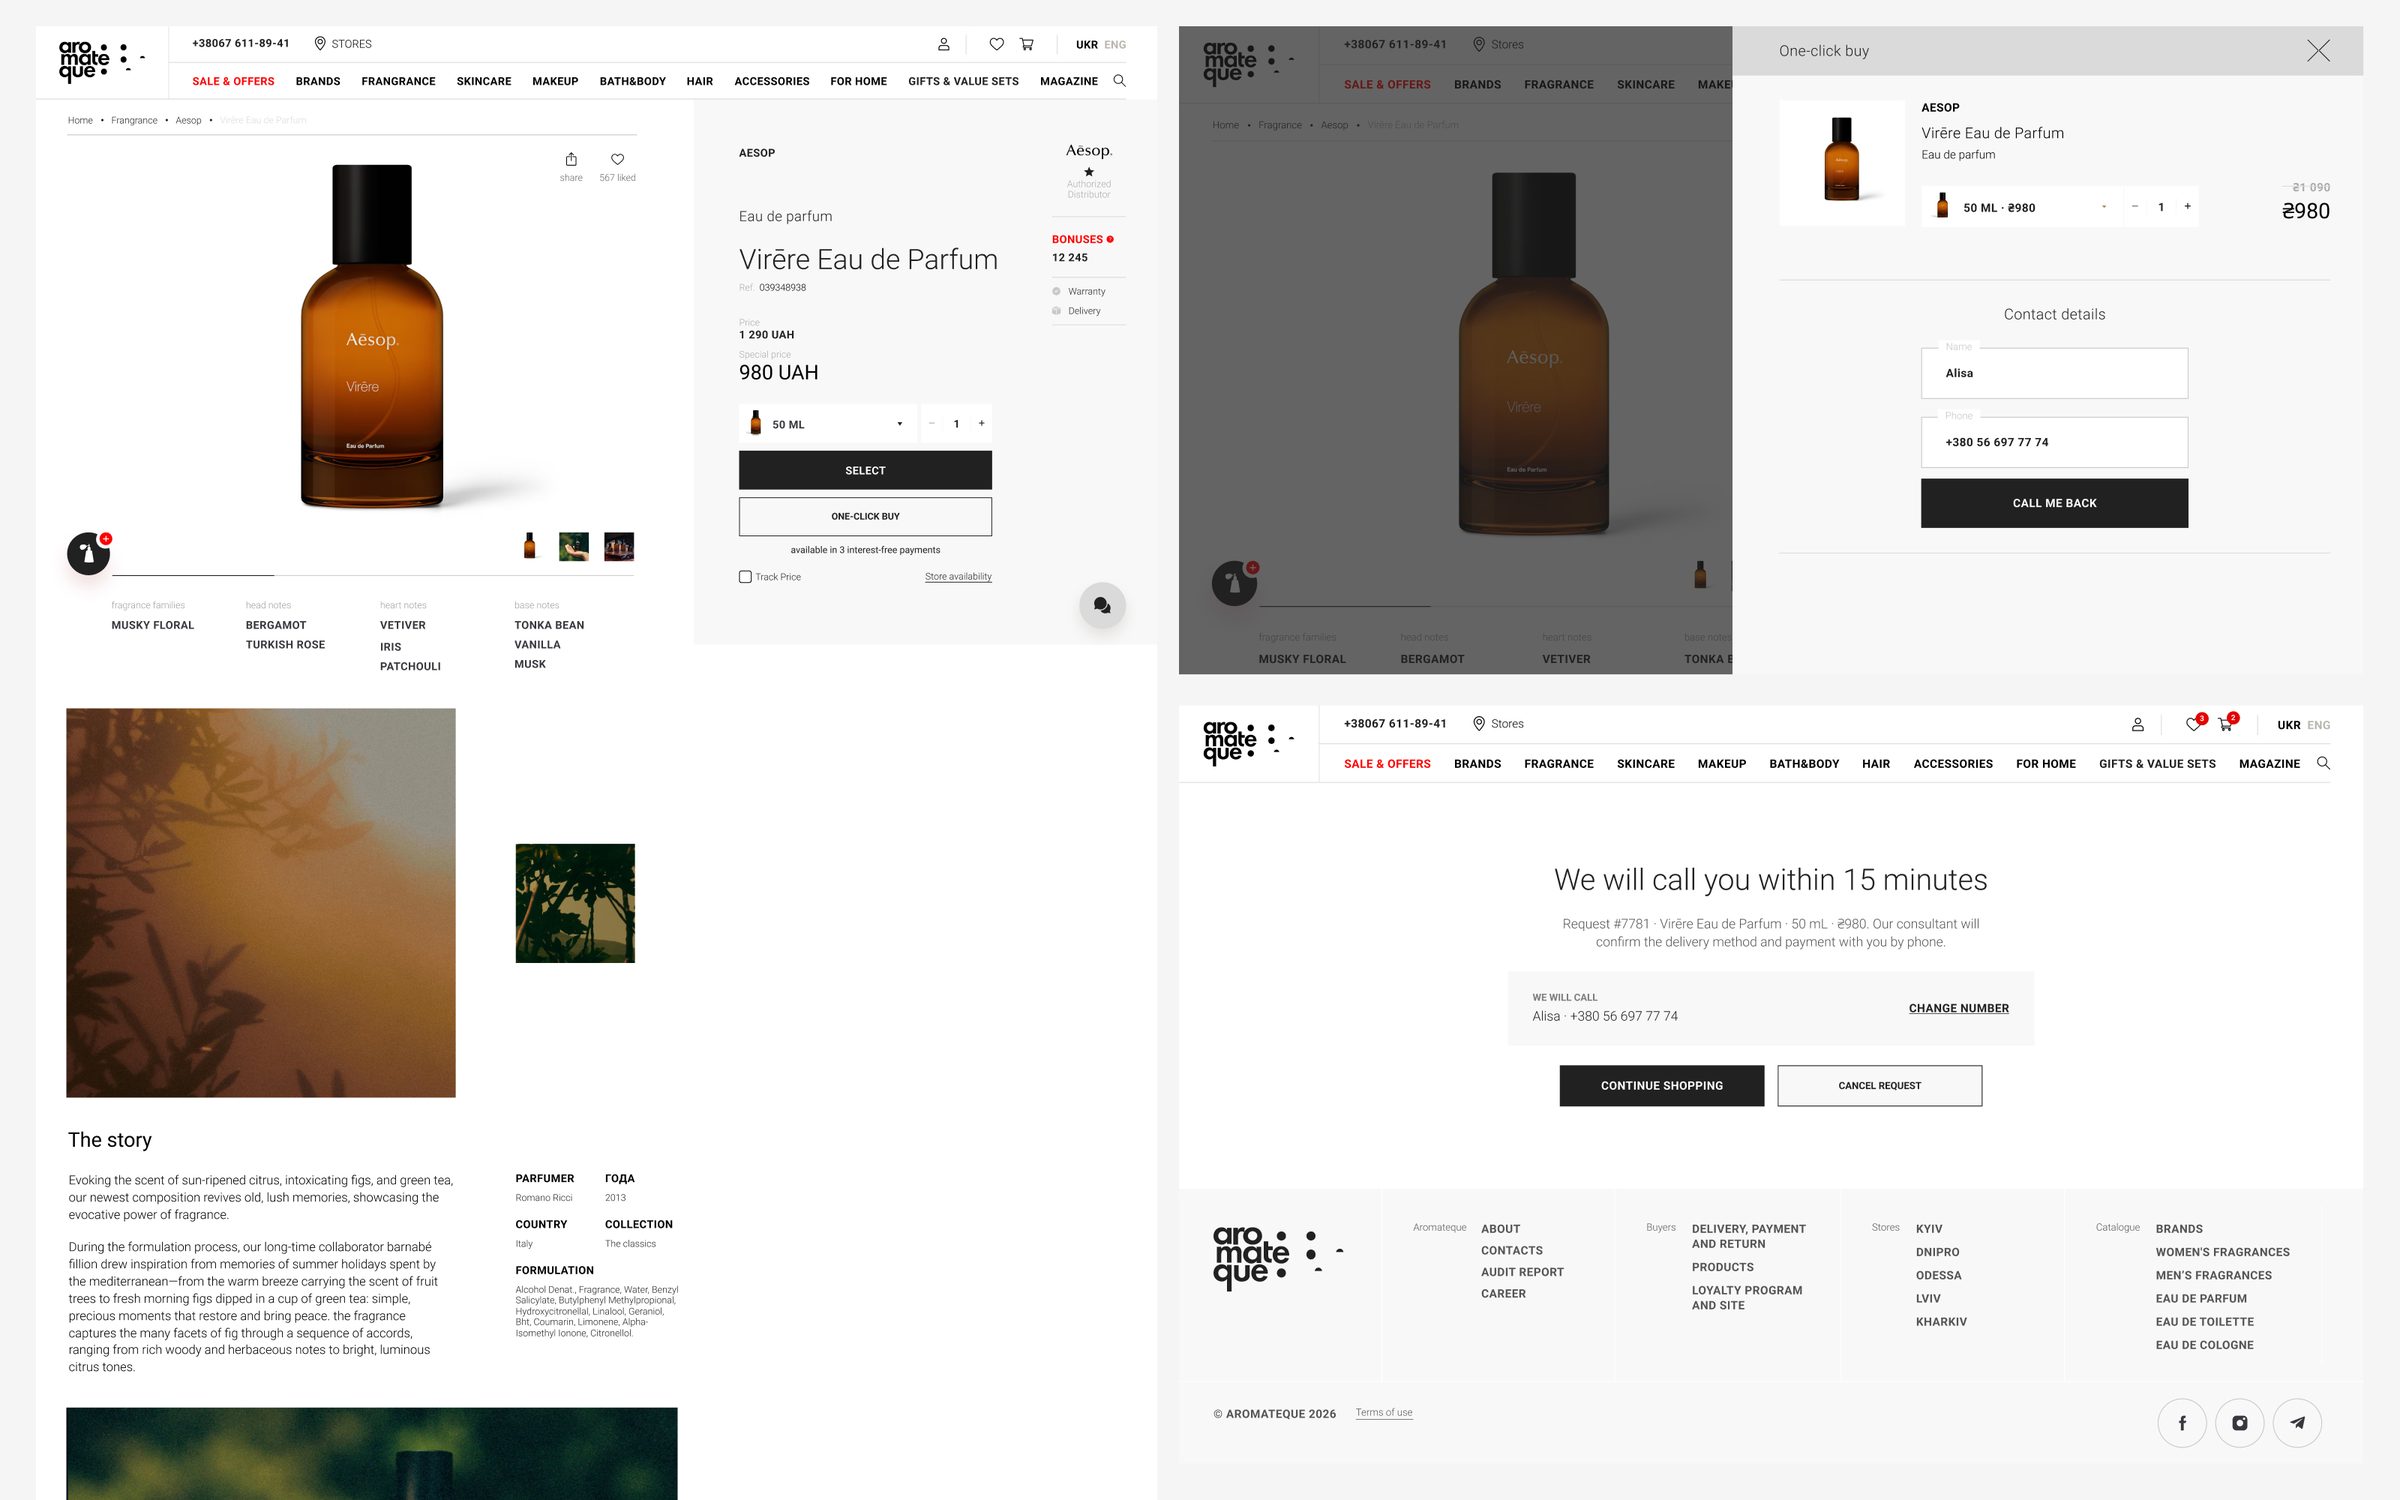Click CANCEL REQUEST button
This screenshot has width=2400, height=1500.
click(x=1879, y=1085)
